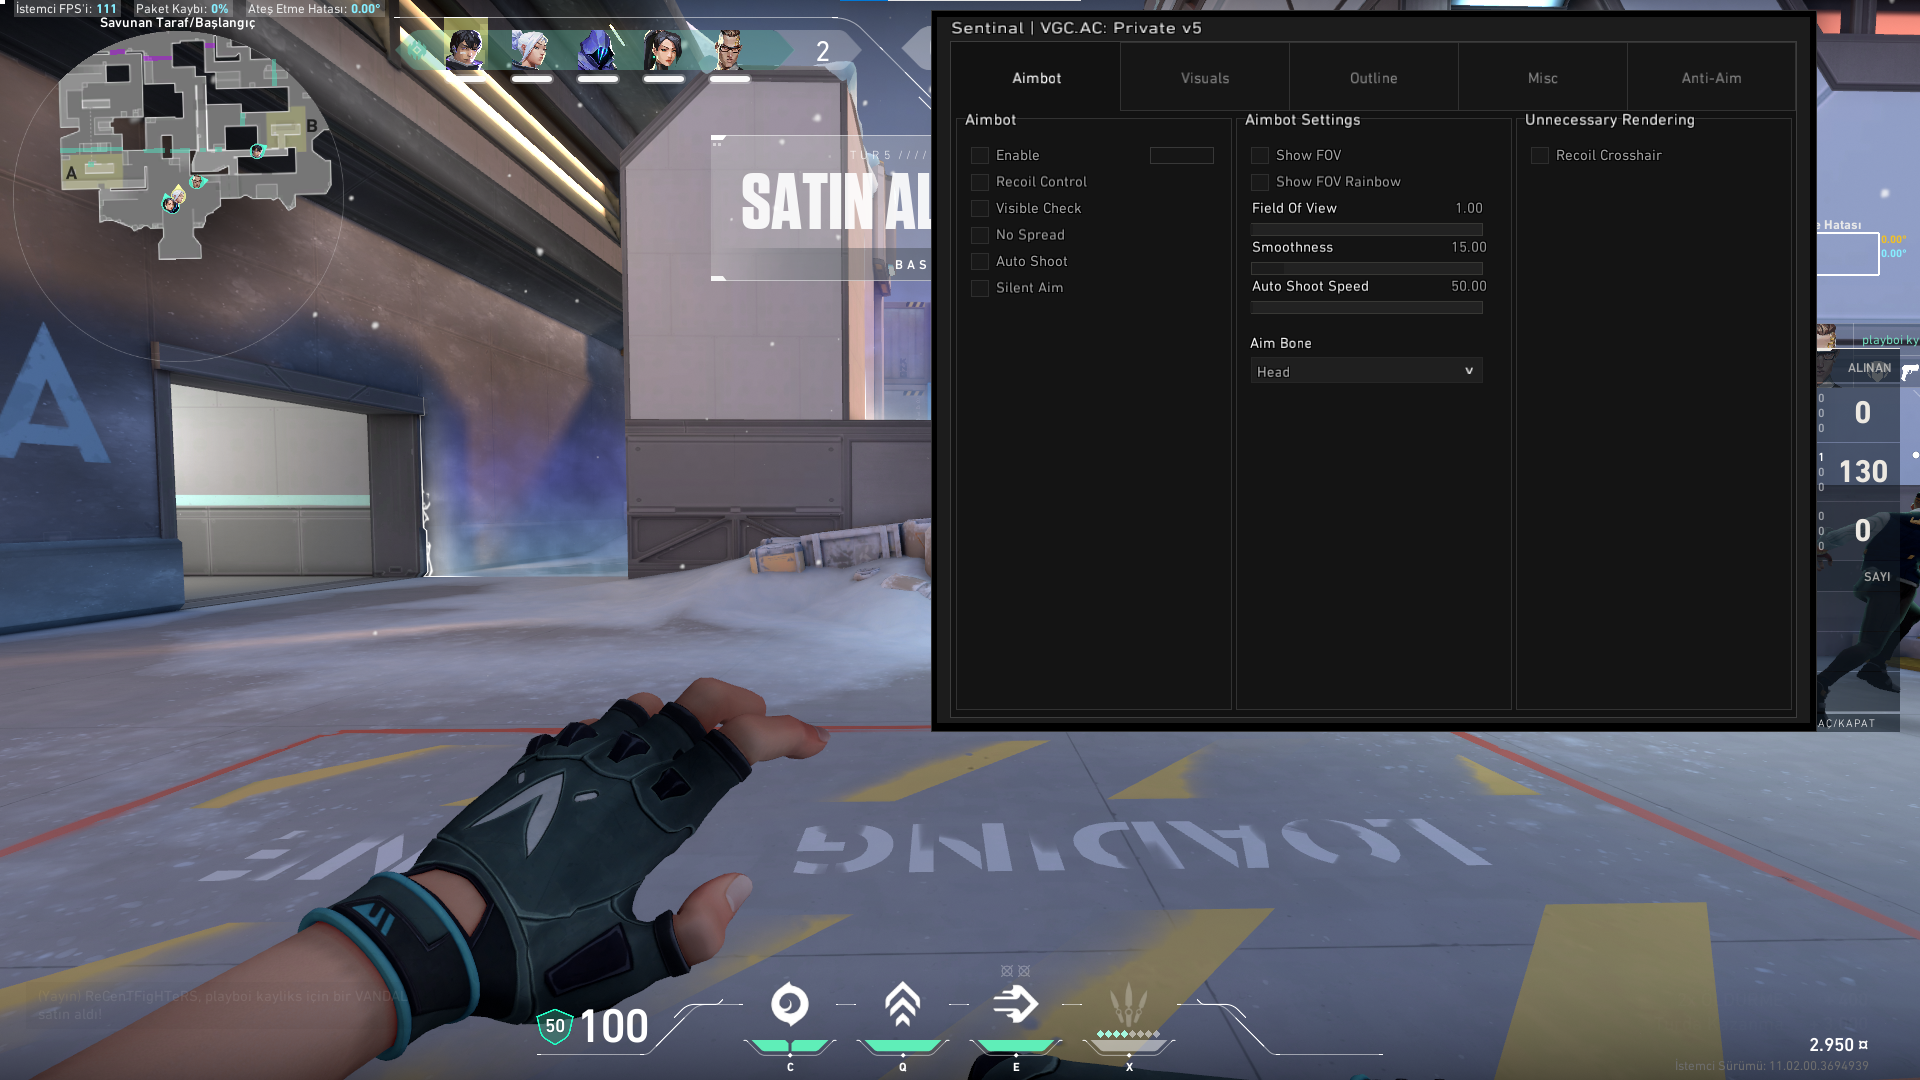Check the Recoil Crosshair option
The image size is (1920, 1080).
click(x=1540, y=156)
